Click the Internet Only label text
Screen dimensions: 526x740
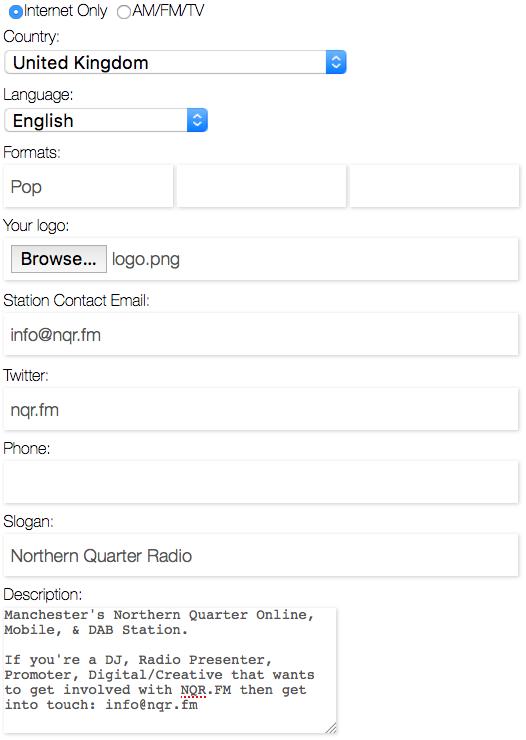[x=66, y=11]
